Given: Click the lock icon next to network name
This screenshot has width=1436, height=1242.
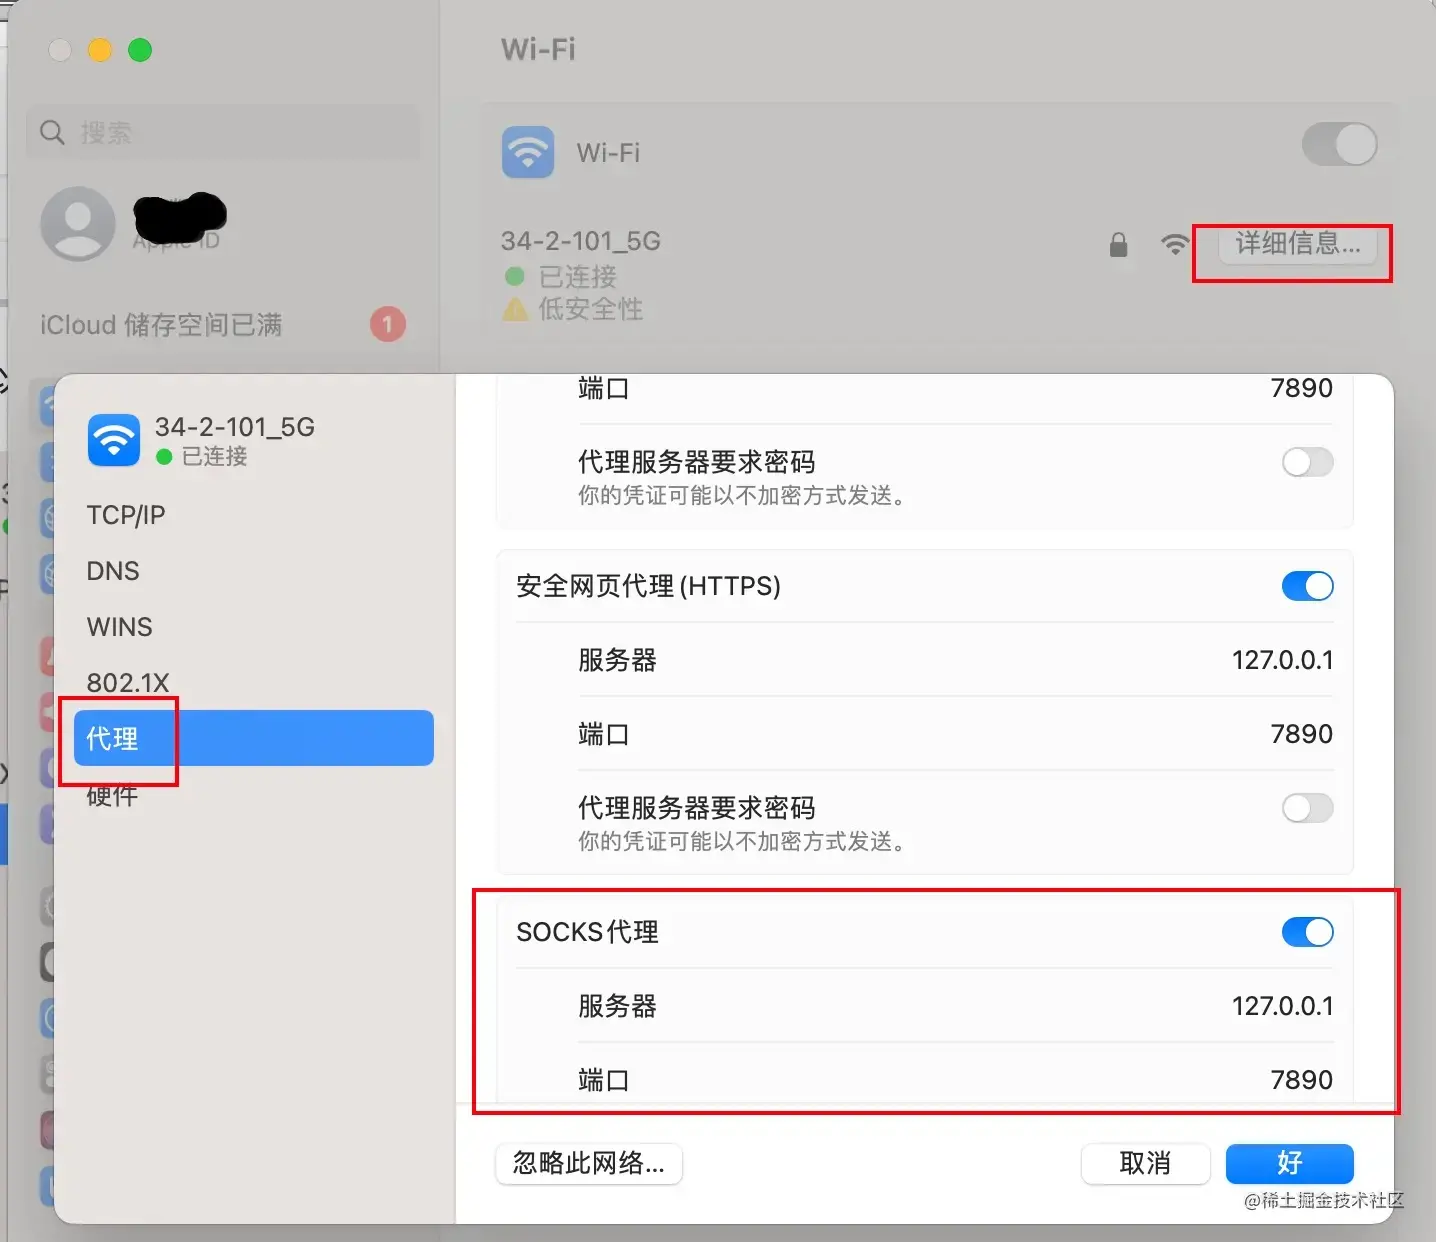Looking at the screenshot, I should (1119, 244).
